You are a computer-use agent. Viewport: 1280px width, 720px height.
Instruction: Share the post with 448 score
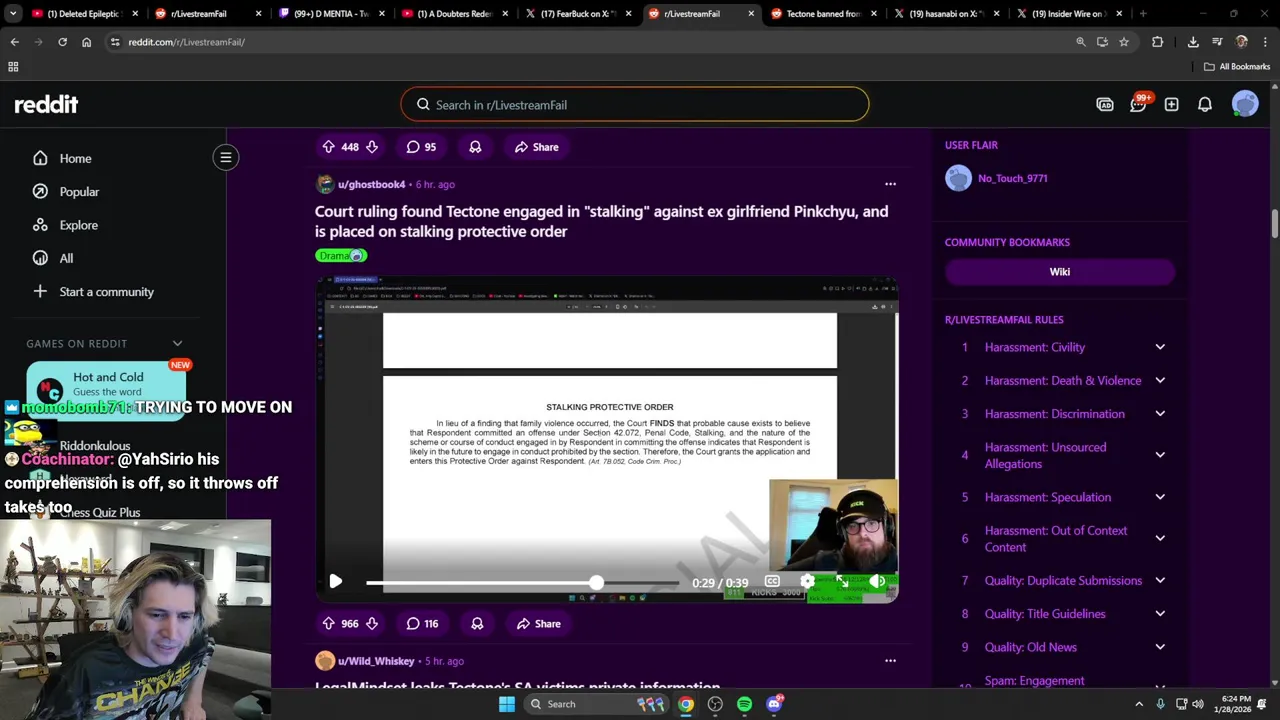coord(536,147)
